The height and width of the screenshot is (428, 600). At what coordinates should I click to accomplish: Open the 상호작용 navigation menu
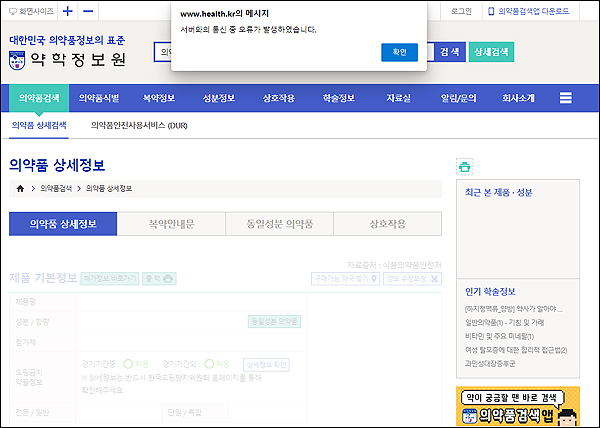click(x=279, y=98)
